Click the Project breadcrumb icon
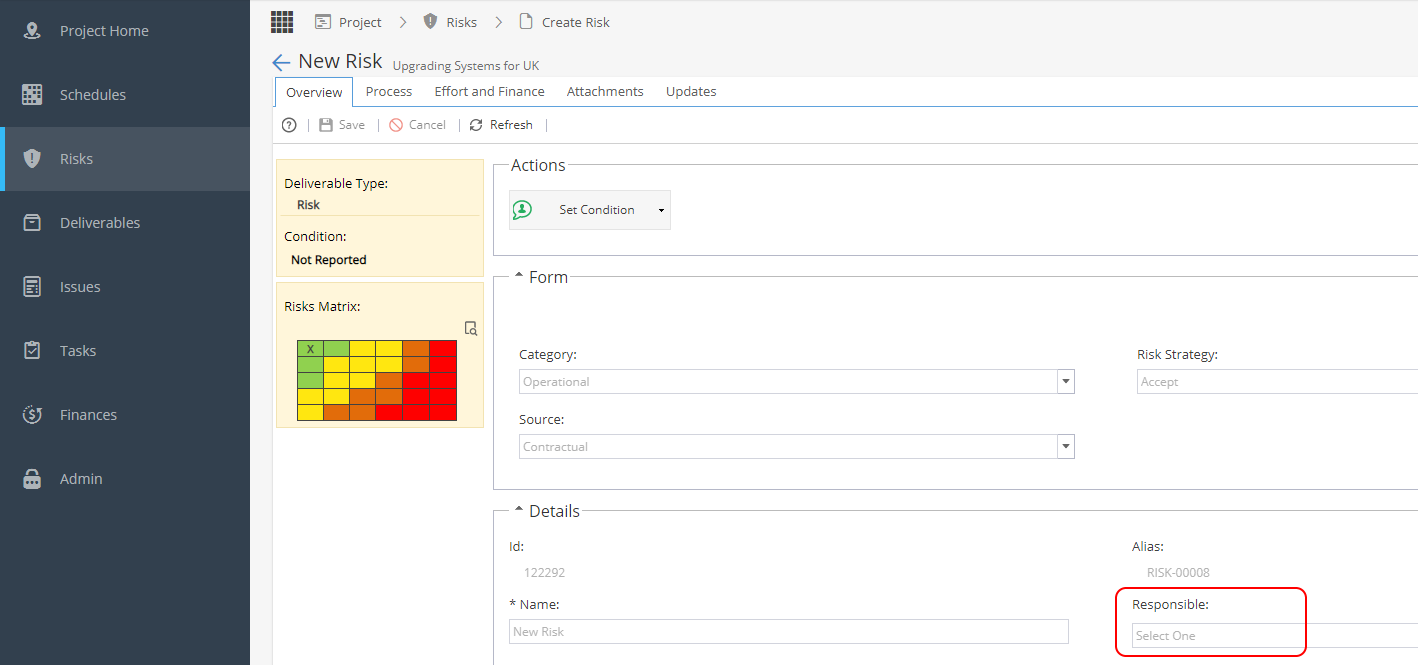1418x665 pixels. tap(323, 21)
